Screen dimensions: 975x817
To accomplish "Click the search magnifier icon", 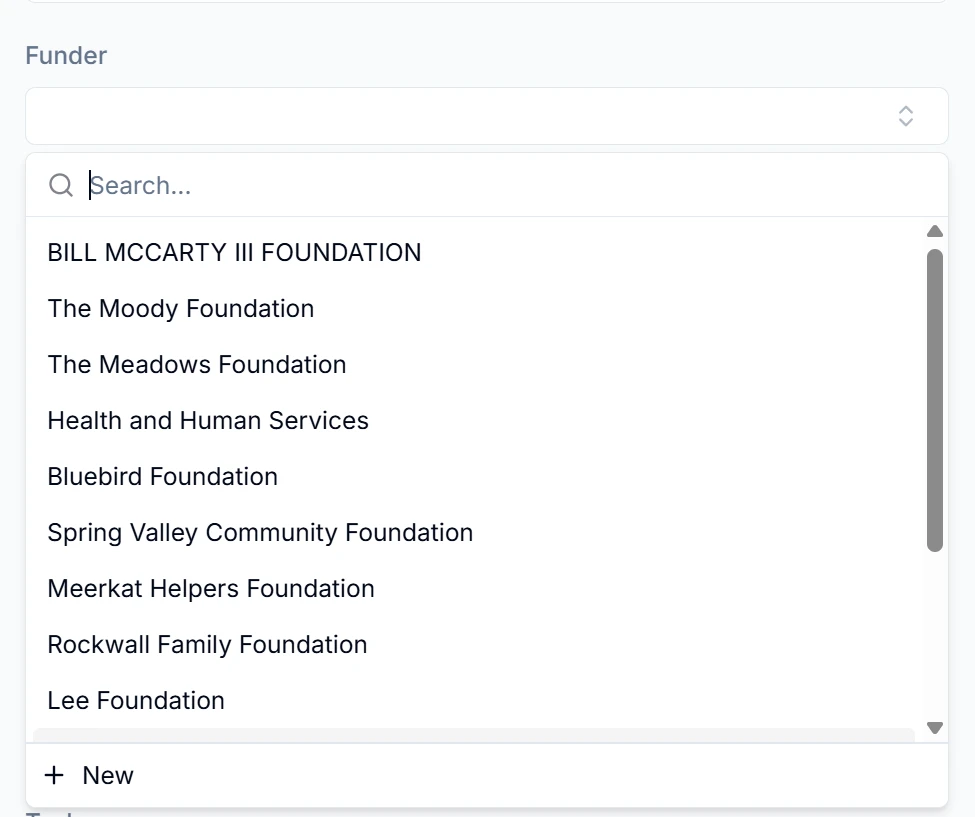I will pyautogui.click(x=61, y=185).
